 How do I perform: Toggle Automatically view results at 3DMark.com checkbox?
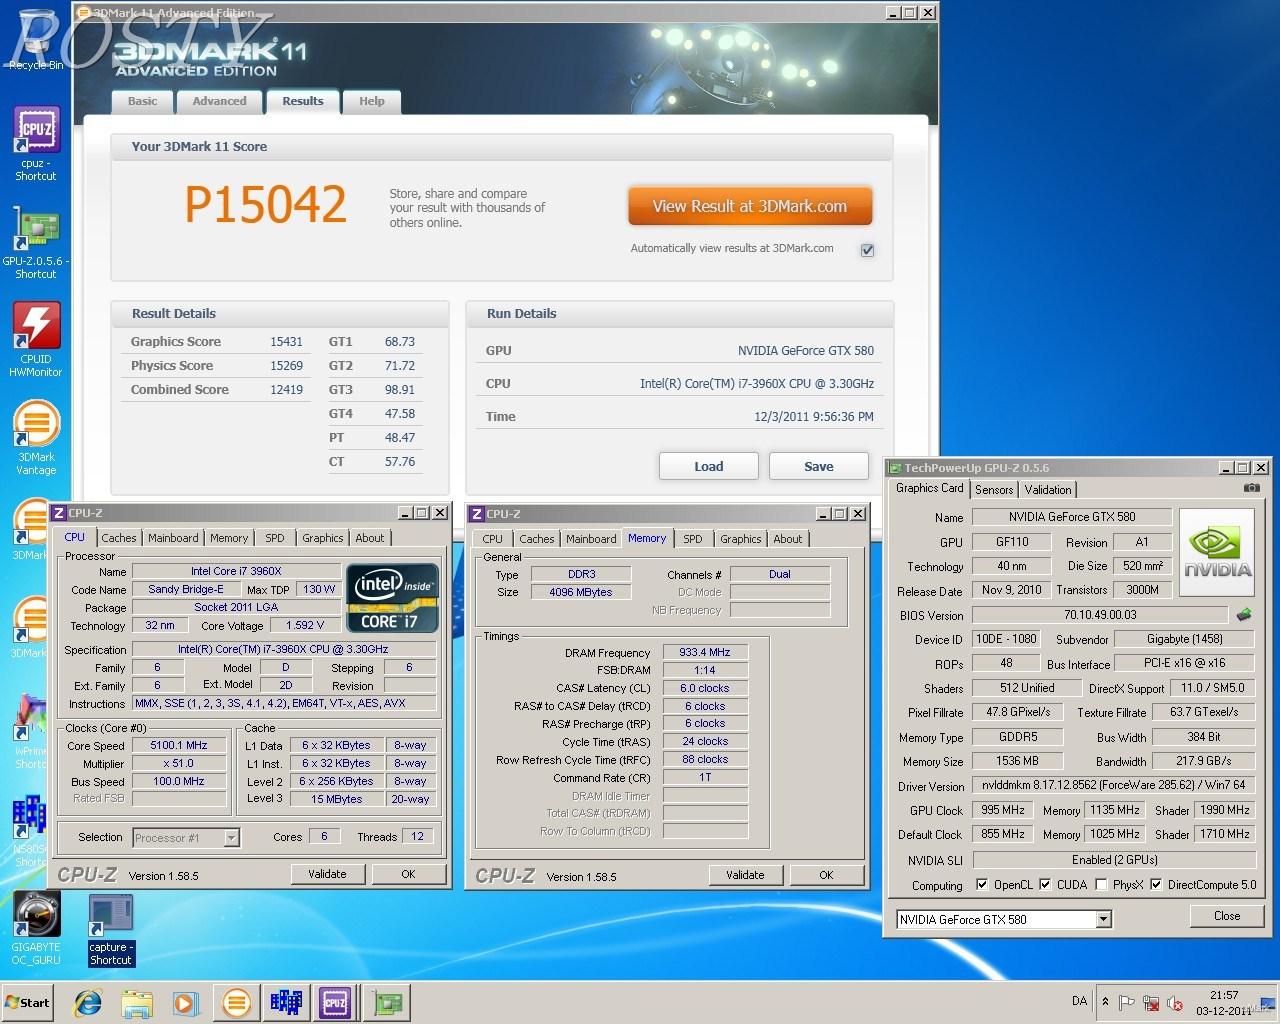[867, 250]
